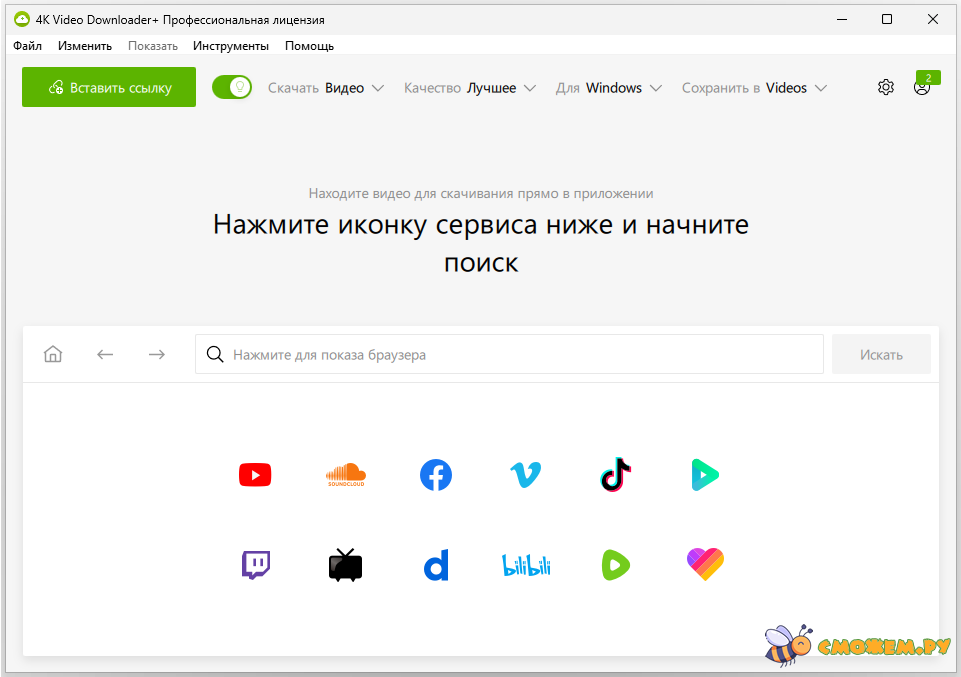961x677 pixels.
Task: Open the green-blue play triangle service icon
Action: (x=705, y=475)
